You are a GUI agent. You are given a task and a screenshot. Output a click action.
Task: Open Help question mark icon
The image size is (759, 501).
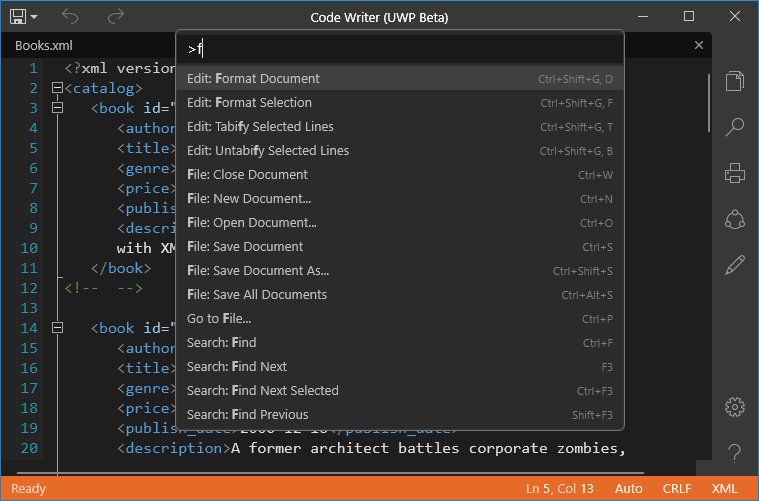click(x=734, y=453)
